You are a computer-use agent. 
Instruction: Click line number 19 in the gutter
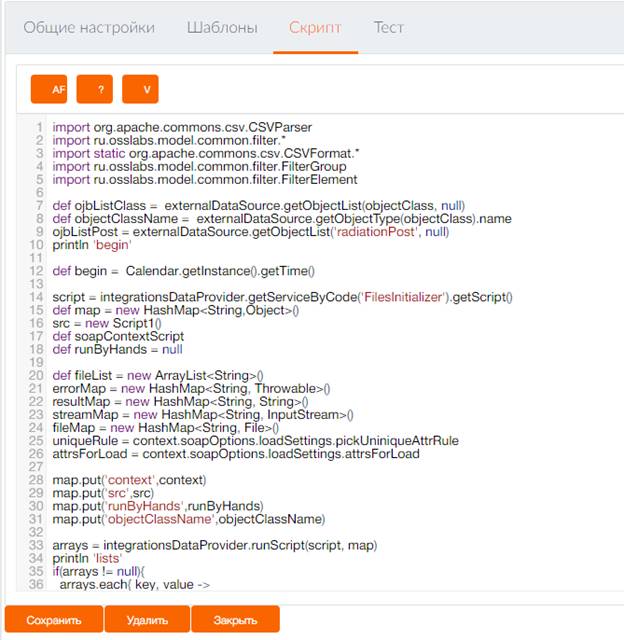36,362
